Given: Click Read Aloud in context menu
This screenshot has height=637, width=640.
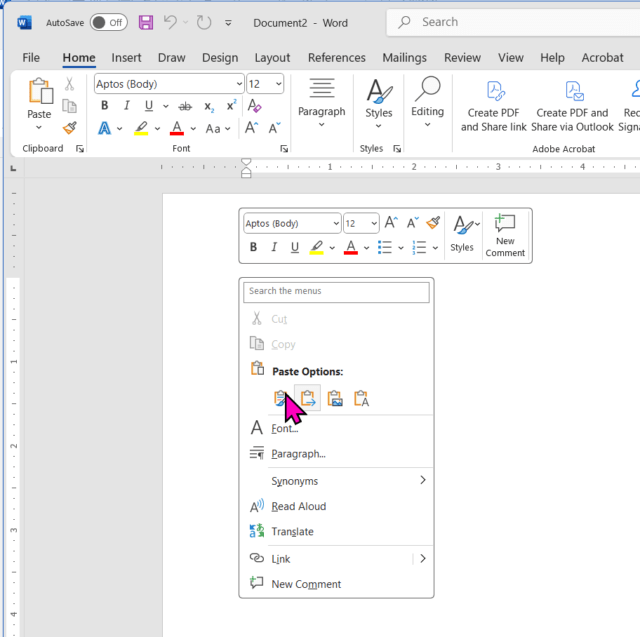Looking at the screenshot, I should [336, 506].
